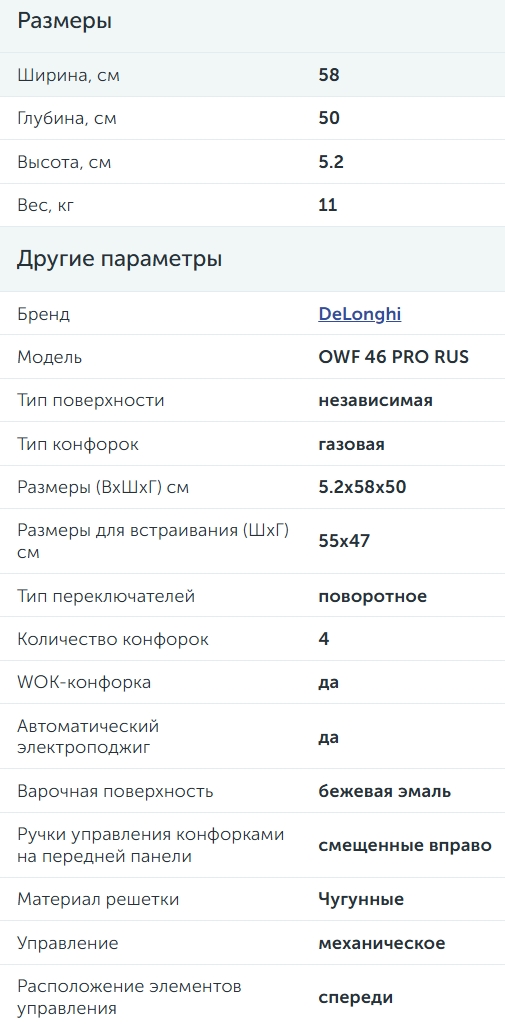Click the Материал решетки value Чугунные
The image size is (505, 1024).
click(x=361, y=900)
